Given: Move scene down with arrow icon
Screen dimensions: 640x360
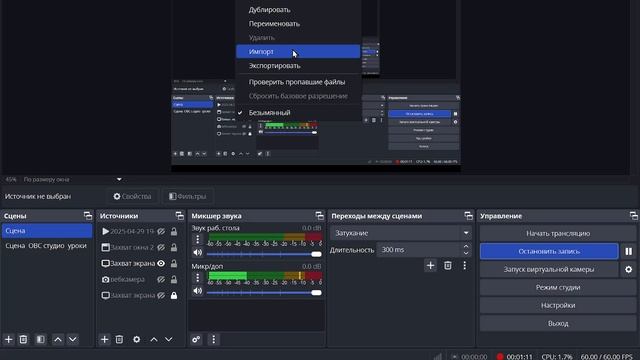Looking at the screenshot, I should [73, 339].
